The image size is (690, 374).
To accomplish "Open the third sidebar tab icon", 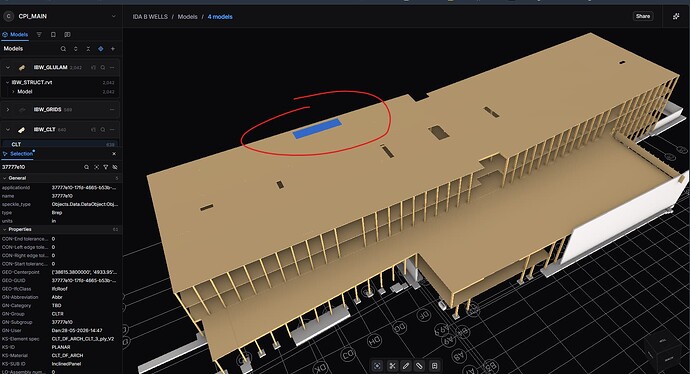I will [53, 34].
